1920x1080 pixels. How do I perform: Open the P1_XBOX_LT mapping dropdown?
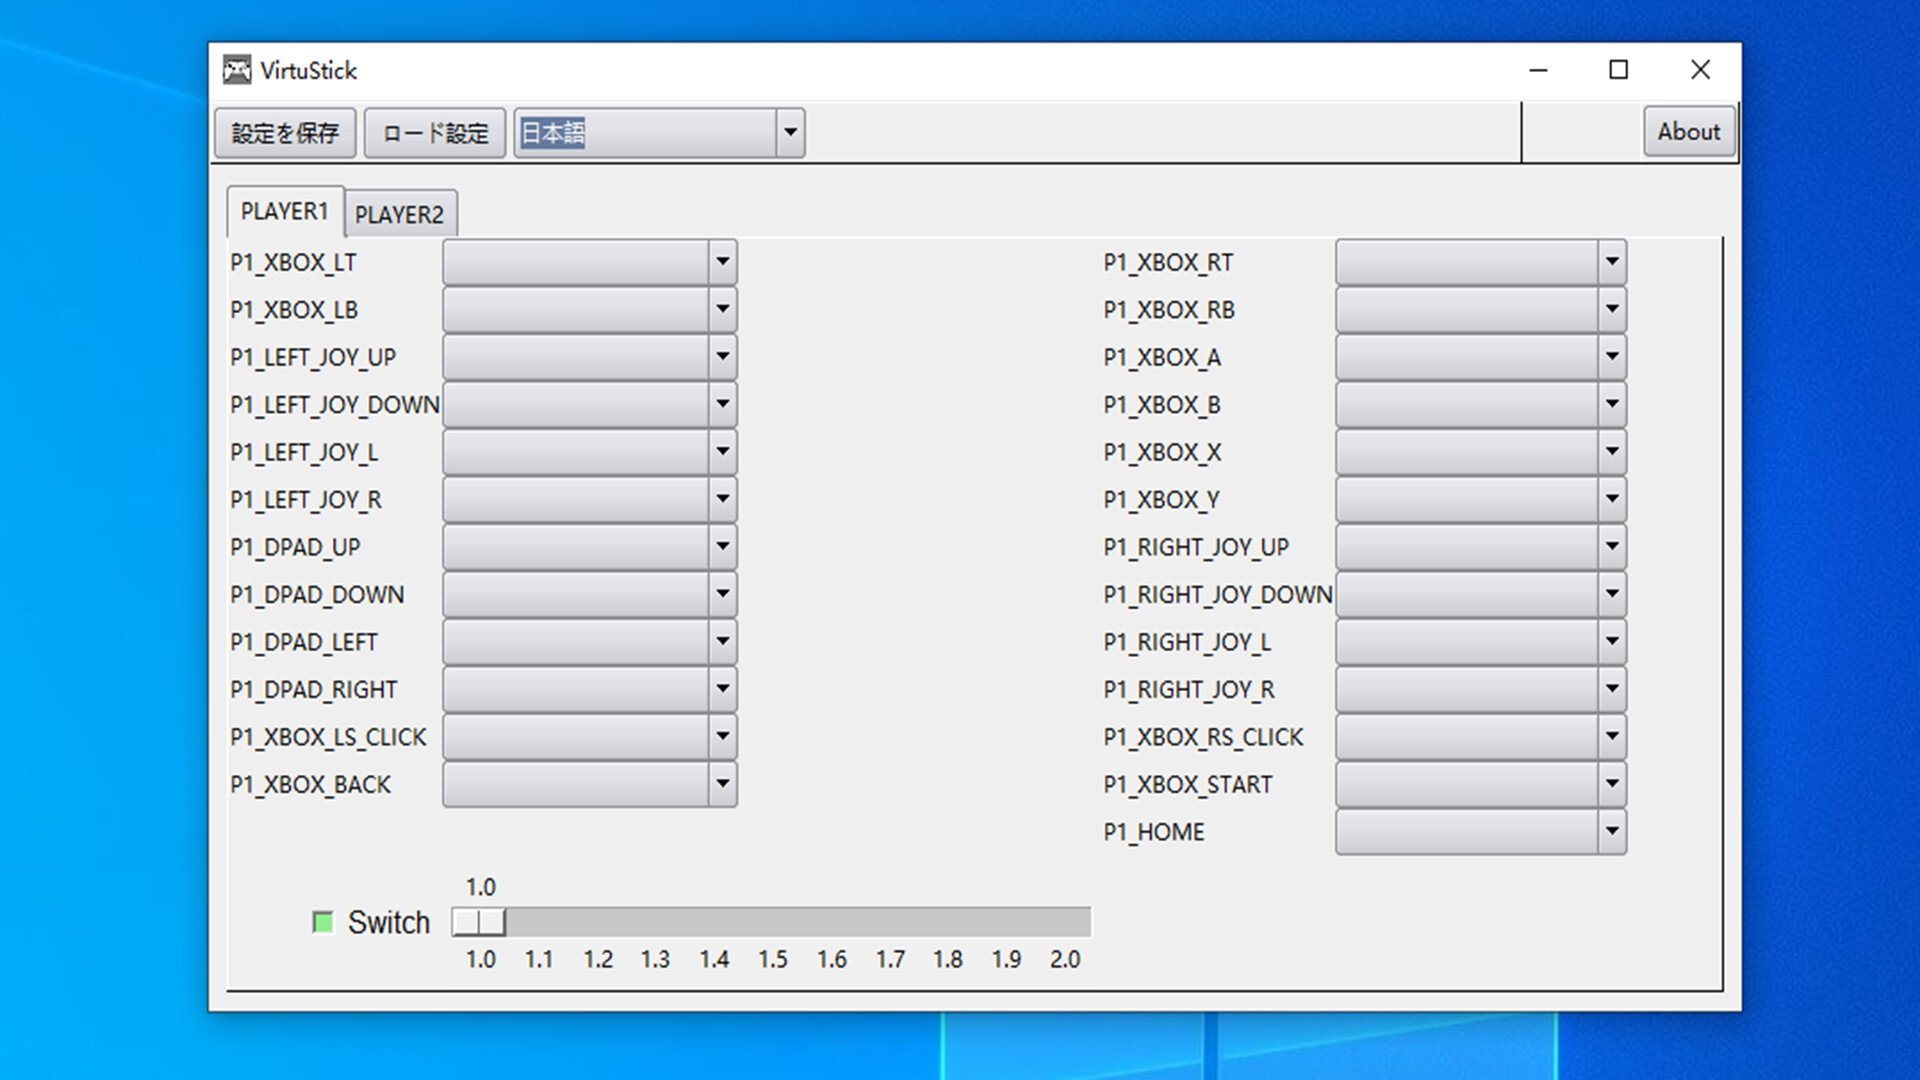(x=723, y=261)
